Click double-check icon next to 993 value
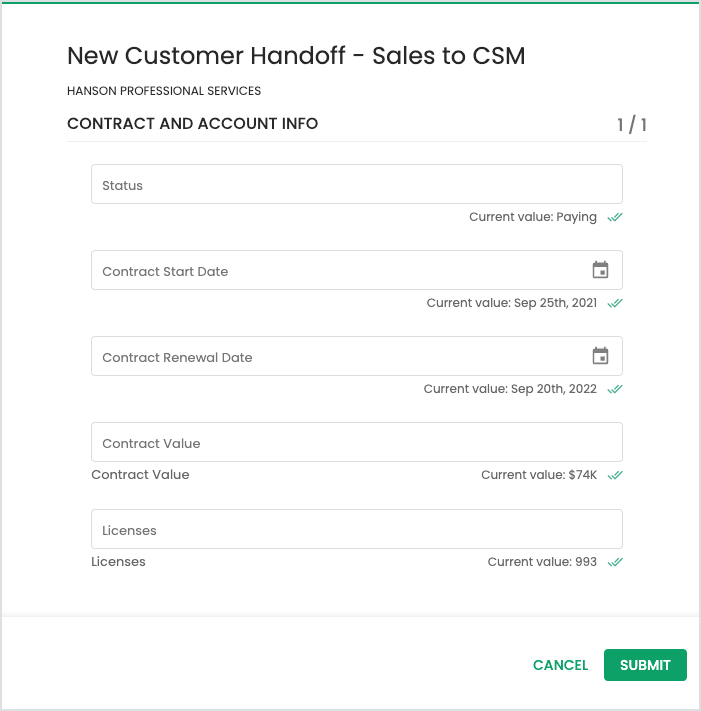Viewport: 701px width, 711px height. 615,562
